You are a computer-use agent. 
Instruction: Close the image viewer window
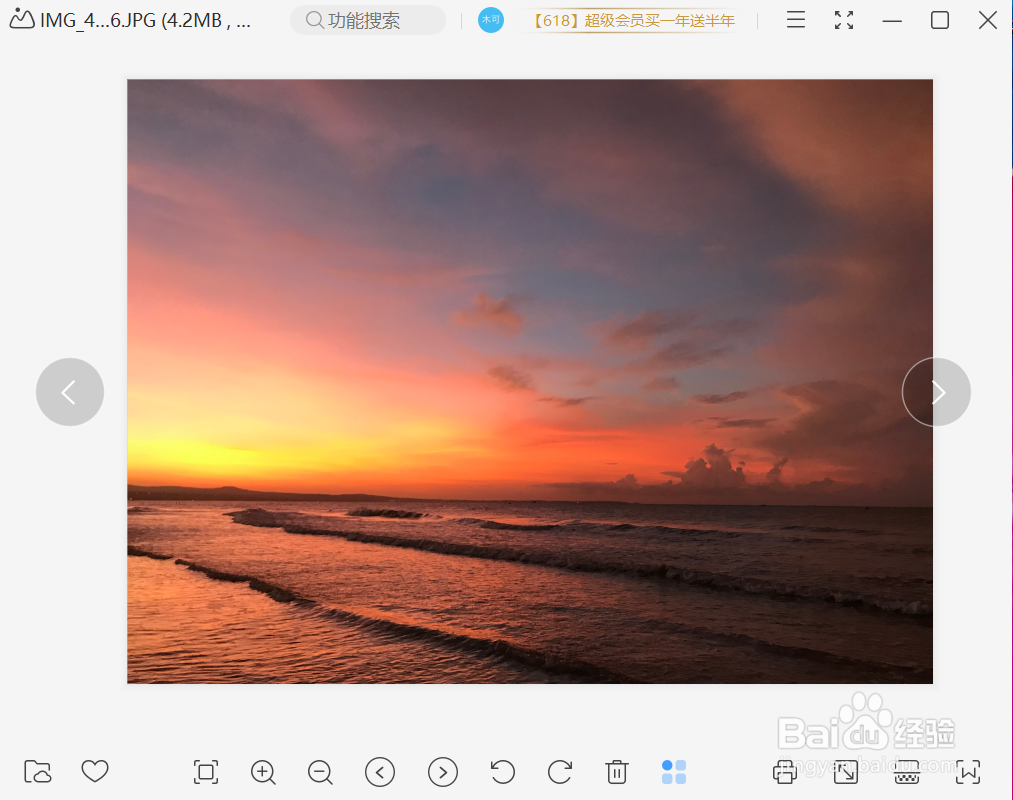click(x=988, y=20)
